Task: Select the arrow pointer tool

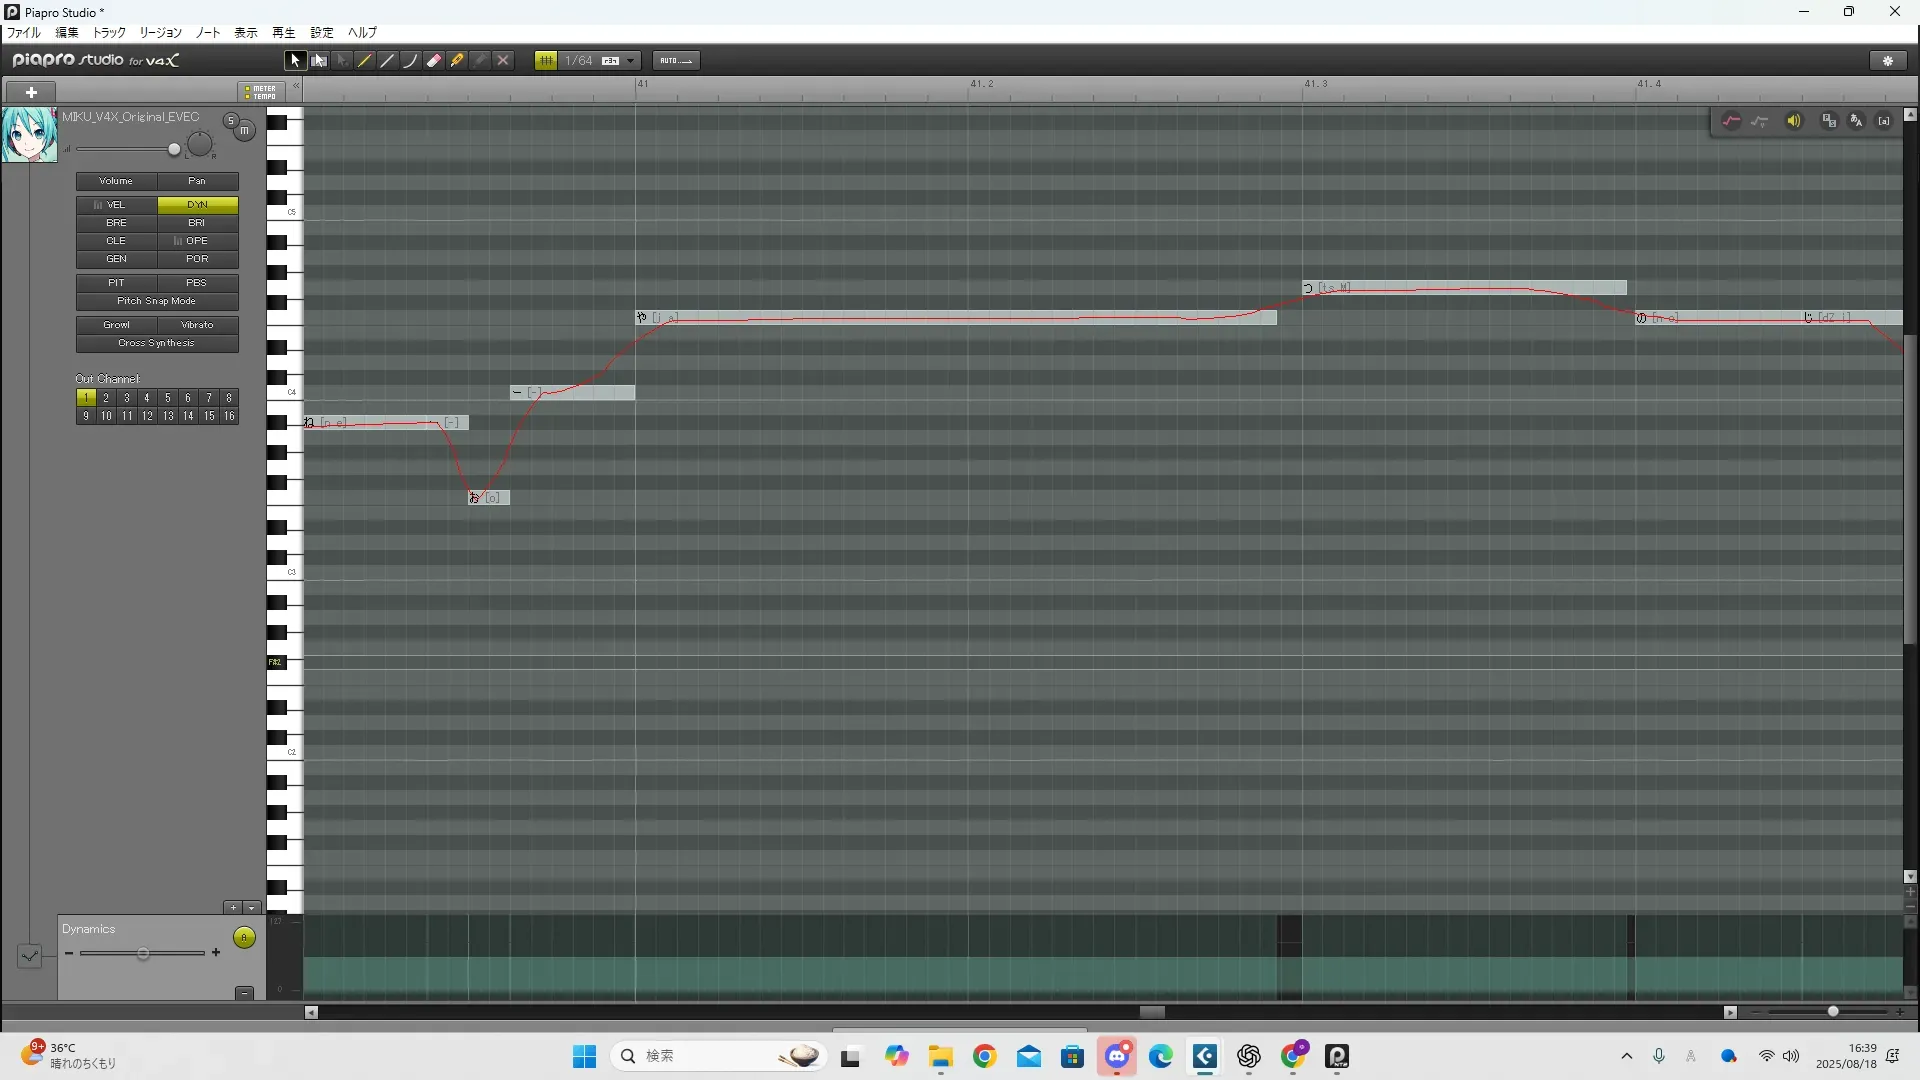Action: 294,61
